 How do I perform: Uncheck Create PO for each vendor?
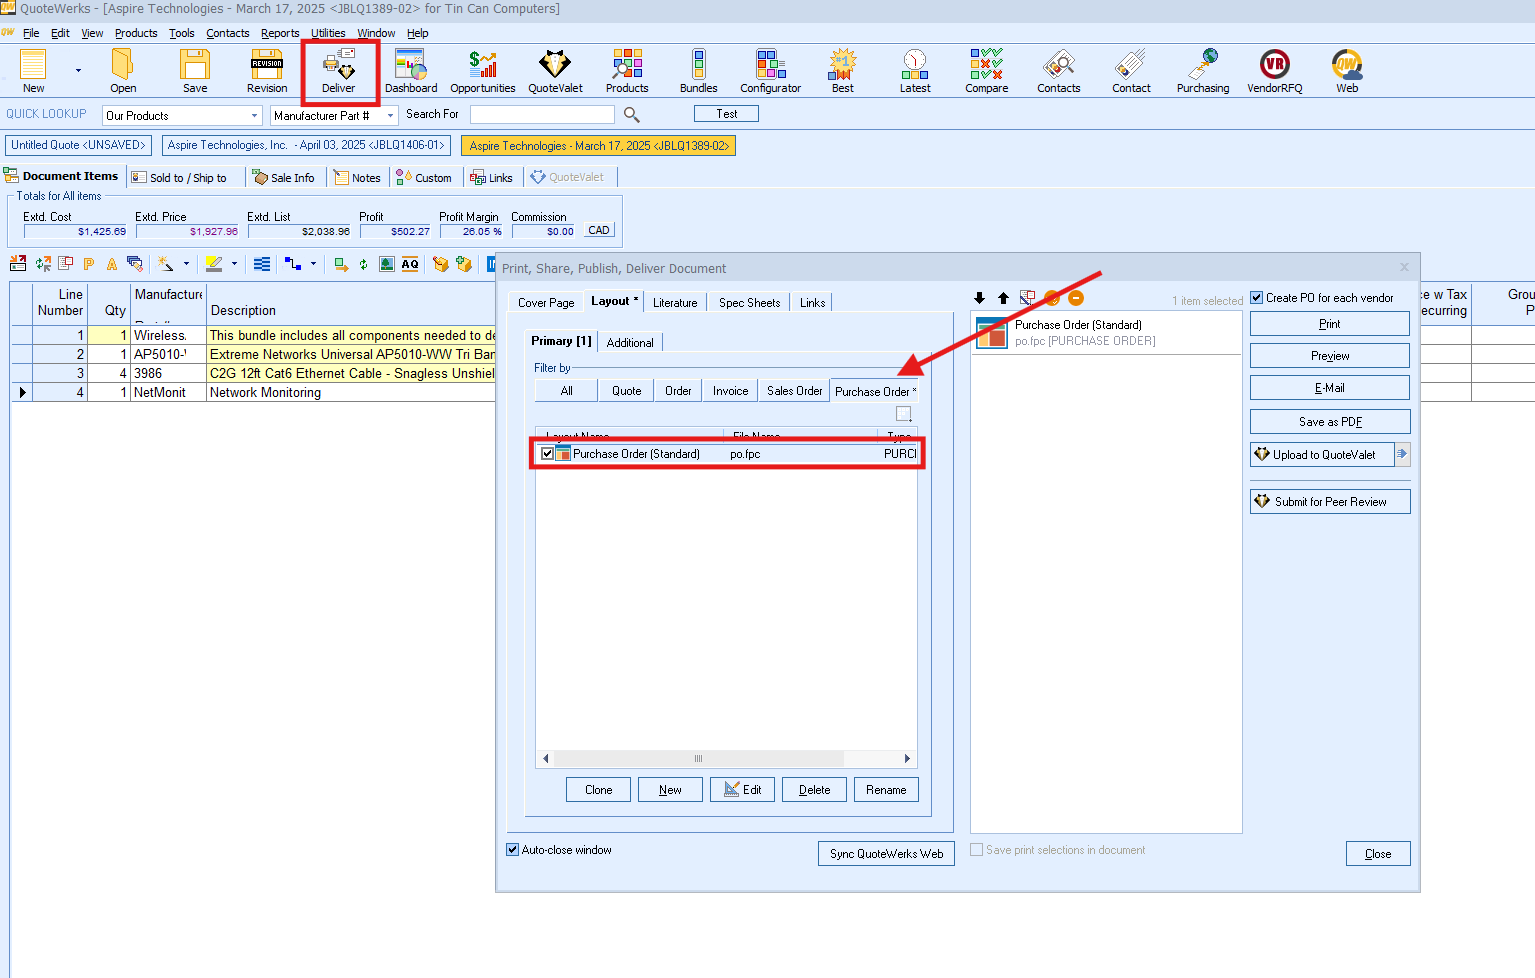pyautogui.click(x=1257, y=298)
